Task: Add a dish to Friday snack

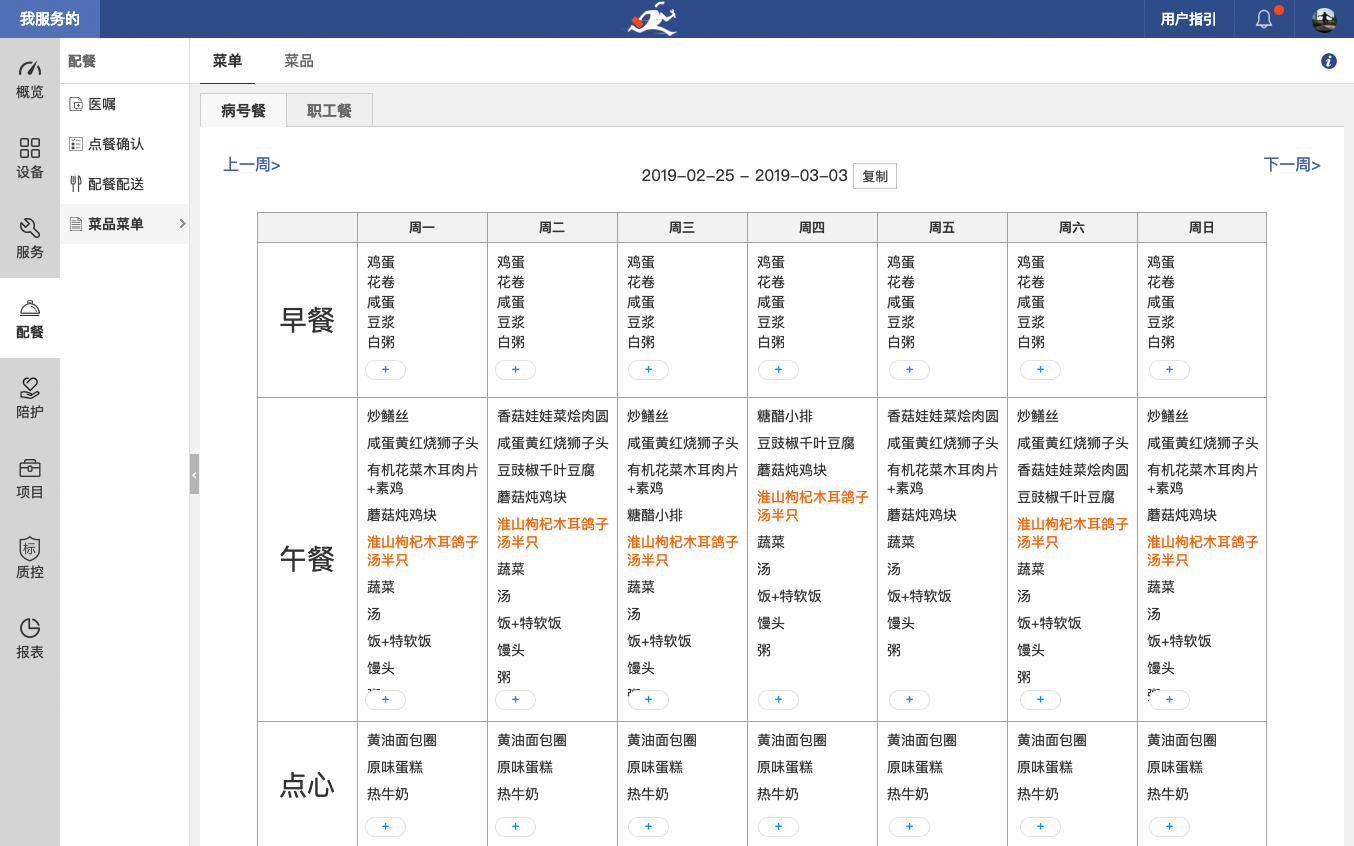Action: 909,827
